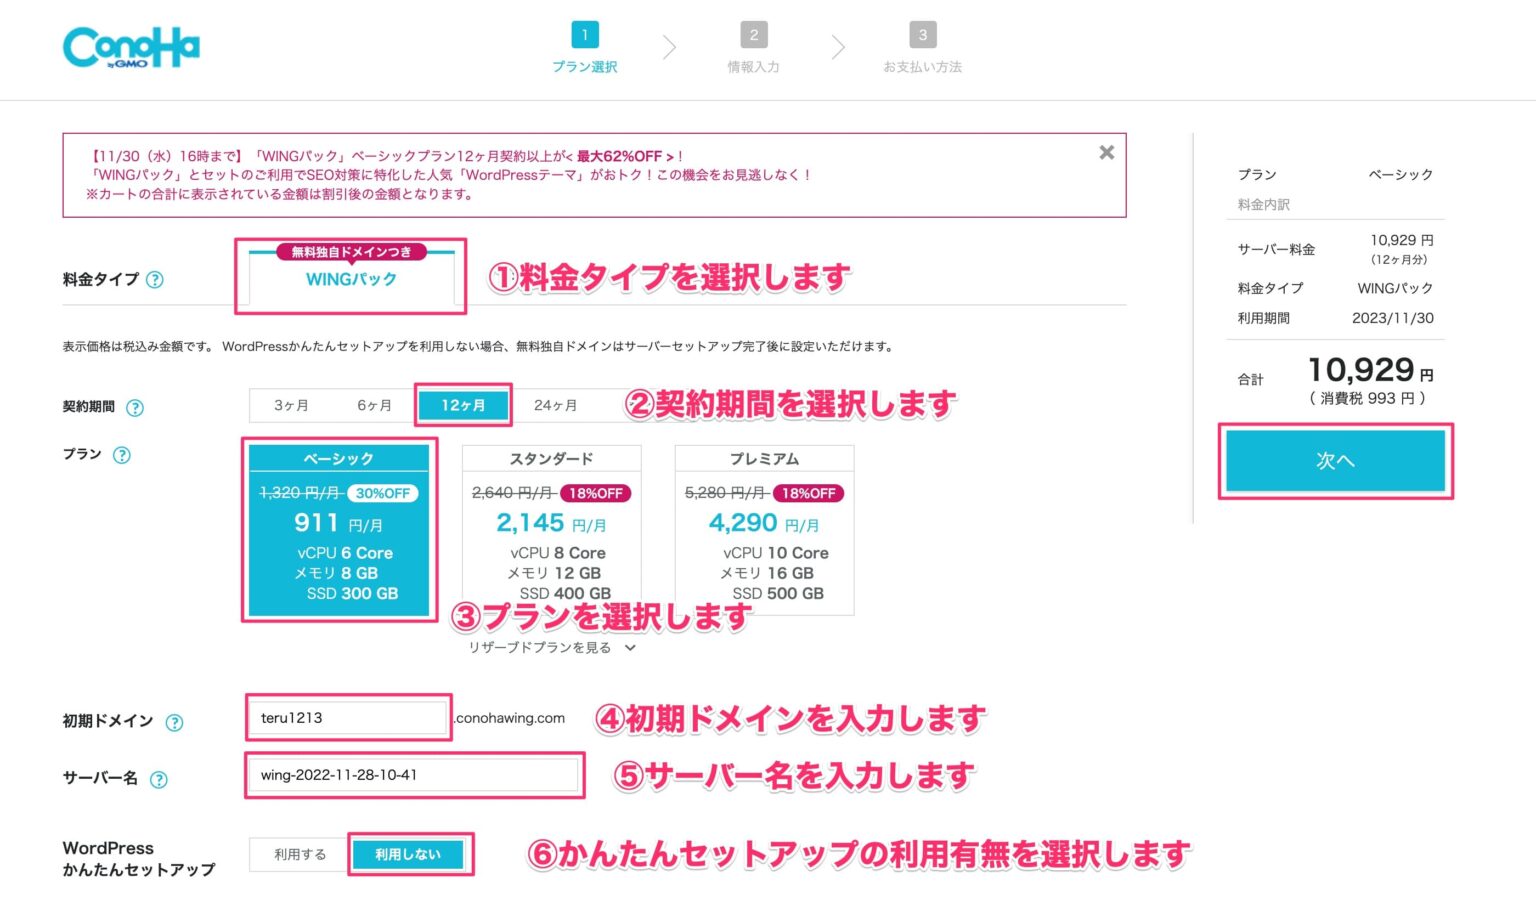Image resolution: width=1536 pixels, height=906 pixels.
Task: Switch to the プラン選択 step tab
Action: [x=584, y=45]
